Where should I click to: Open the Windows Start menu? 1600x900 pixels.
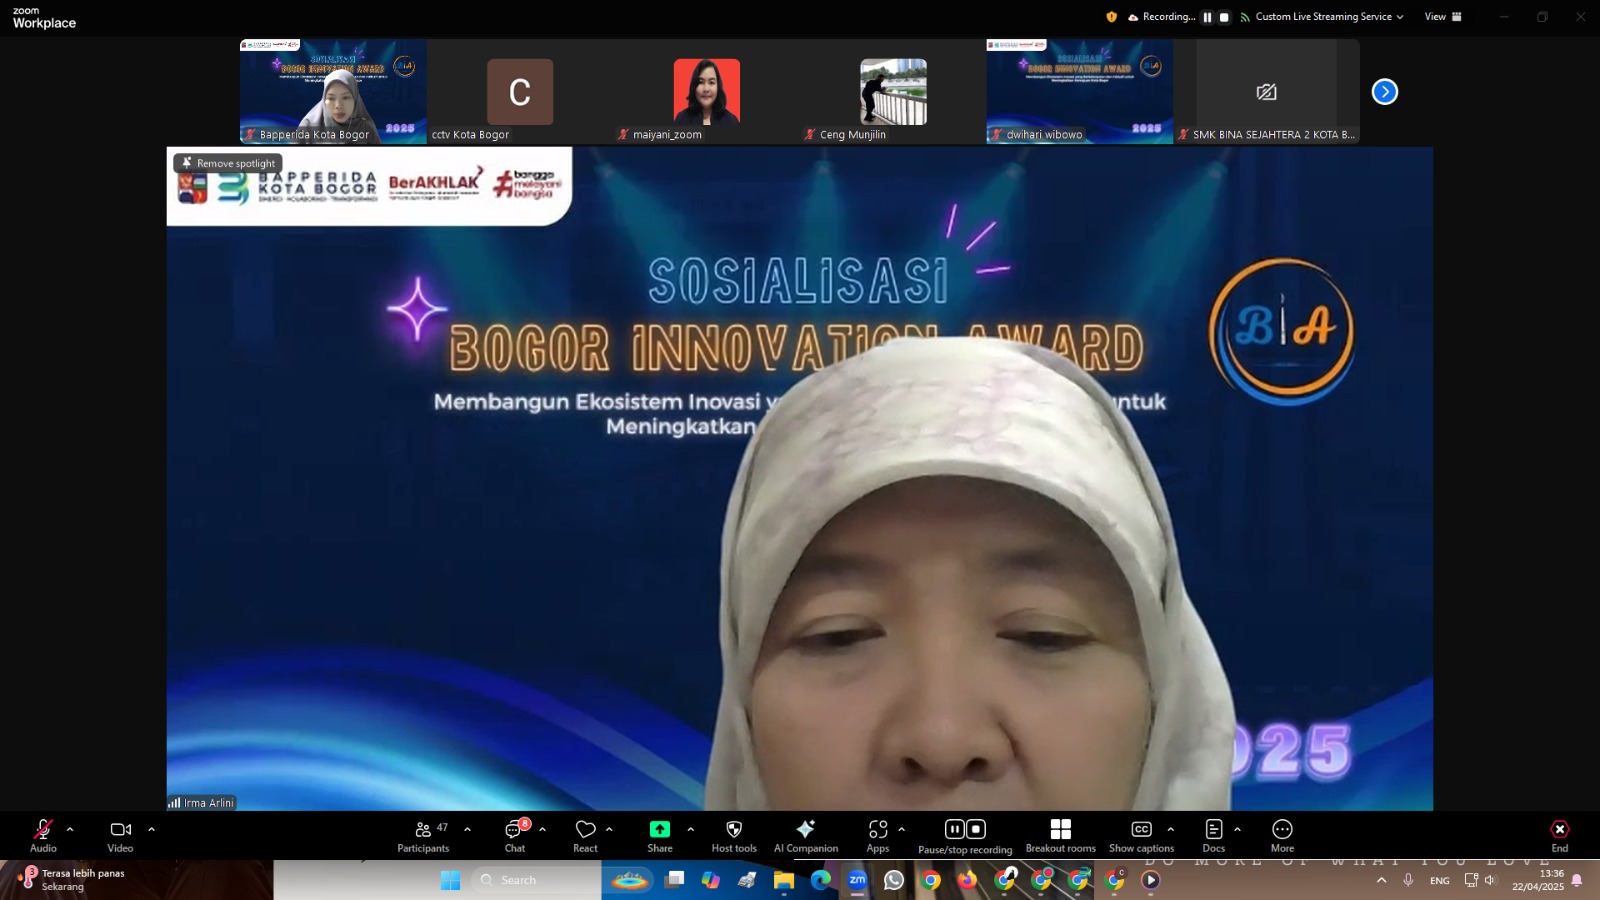tap(450, 880)
